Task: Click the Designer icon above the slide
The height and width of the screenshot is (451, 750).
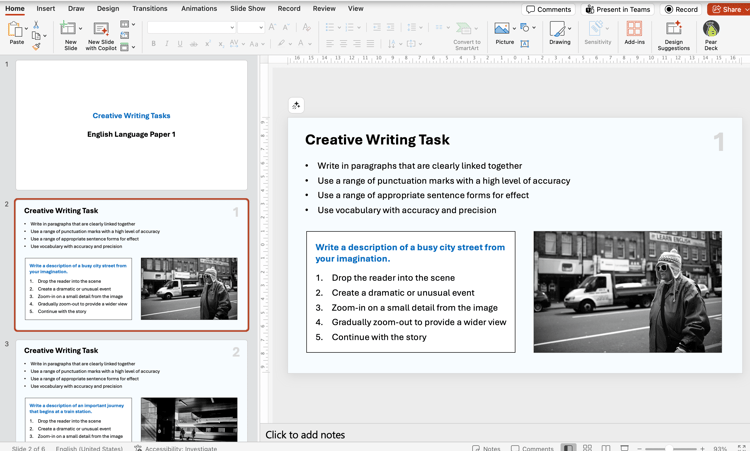Action: coord(296,105)
